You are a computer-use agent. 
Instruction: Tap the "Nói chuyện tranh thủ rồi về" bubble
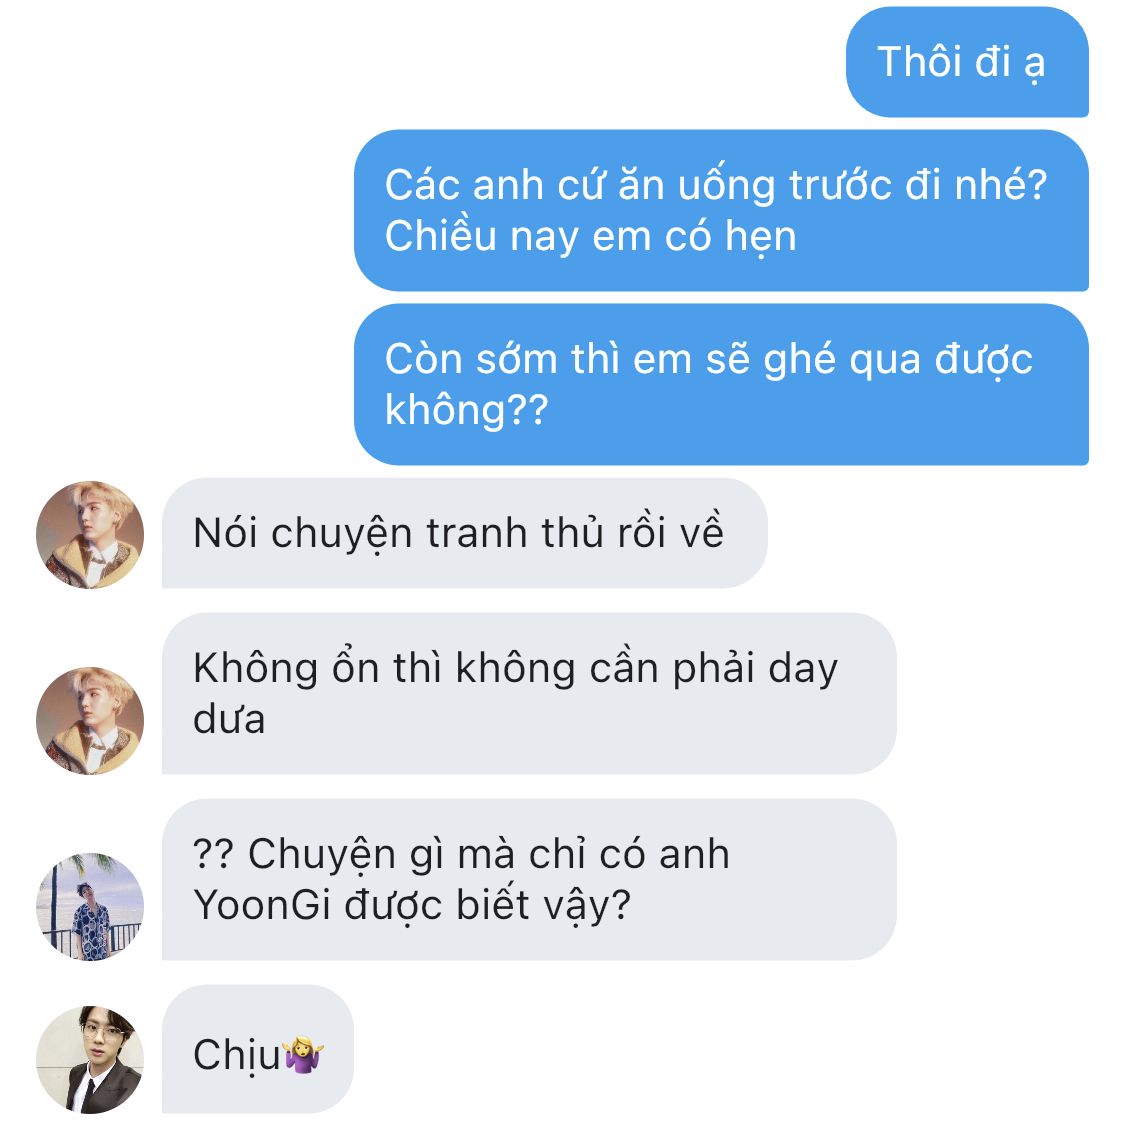click(x=464, y=533)
